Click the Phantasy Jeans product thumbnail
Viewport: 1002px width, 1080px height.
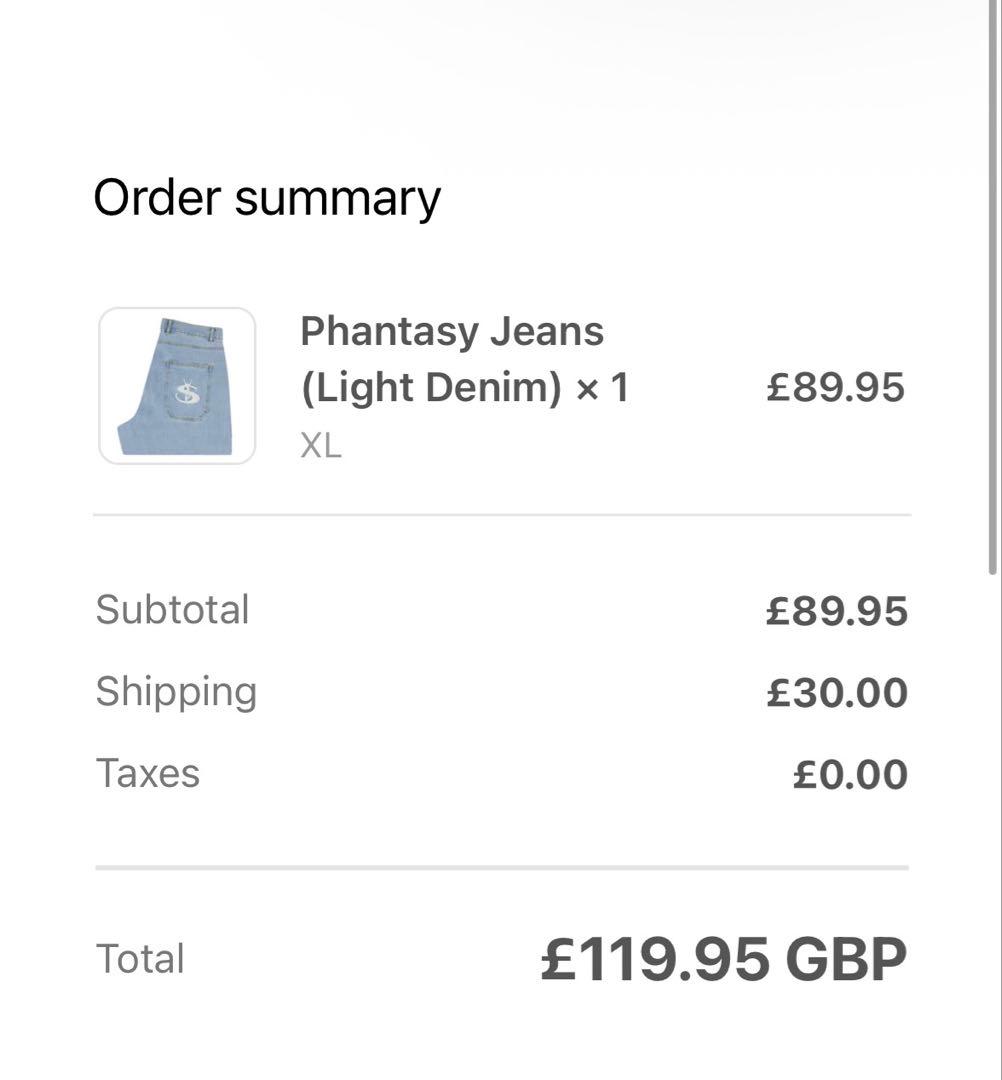[177, 386]
